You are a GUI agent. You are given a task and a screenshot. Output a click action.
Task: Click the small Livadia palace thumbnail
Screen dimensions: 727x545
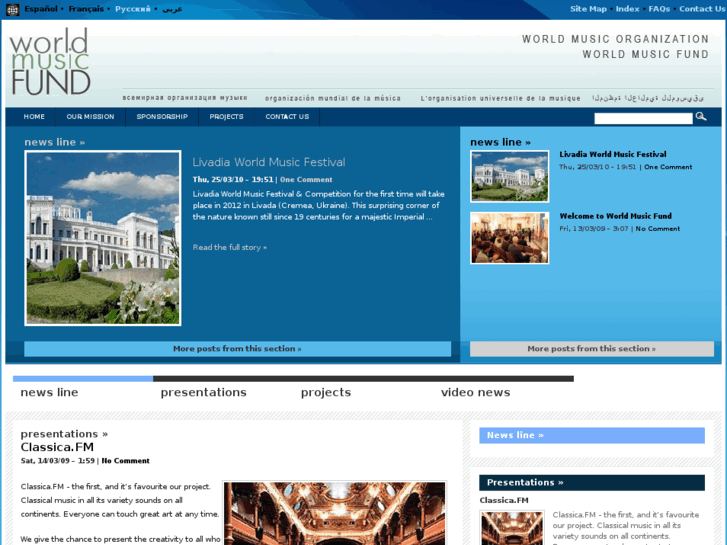point(510,176)
